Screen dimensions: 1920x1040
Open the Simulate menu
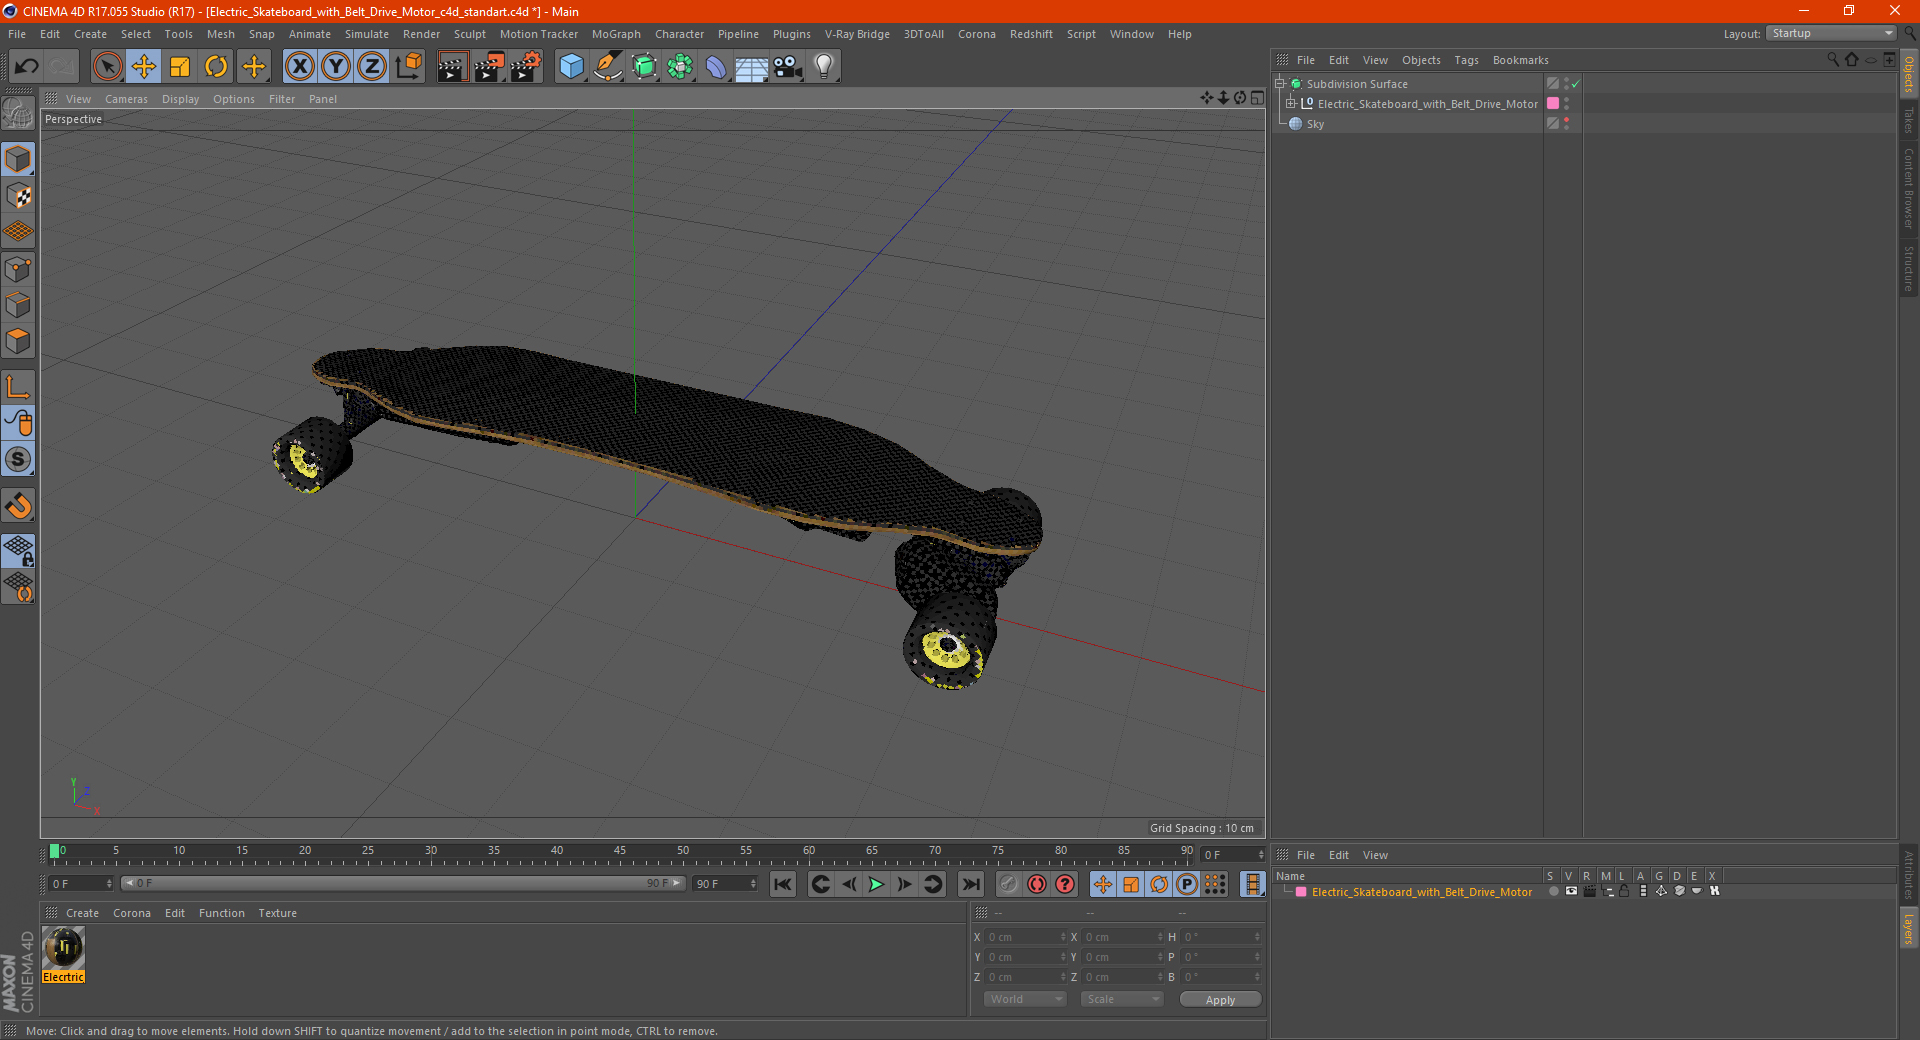pos(367,34)
